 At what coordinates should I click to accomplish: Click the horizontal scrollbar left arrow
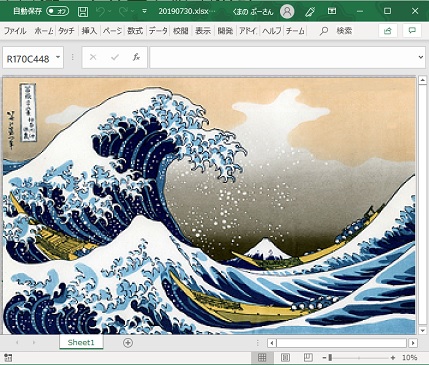coord(272,343)
